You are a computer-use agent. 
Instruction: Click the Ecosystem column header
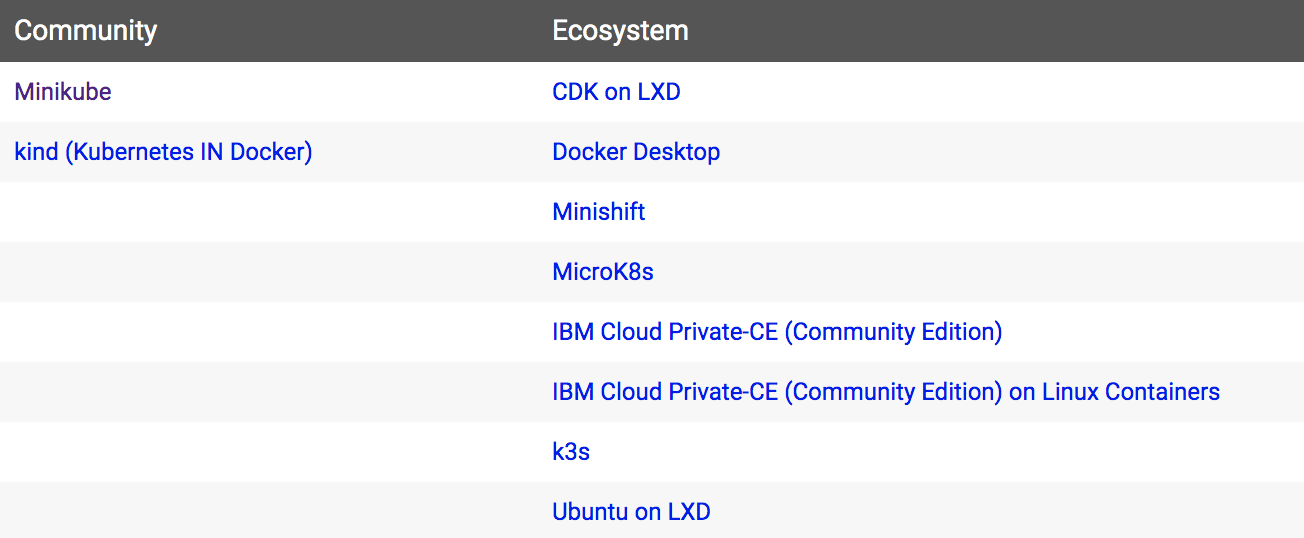(620, 30)
